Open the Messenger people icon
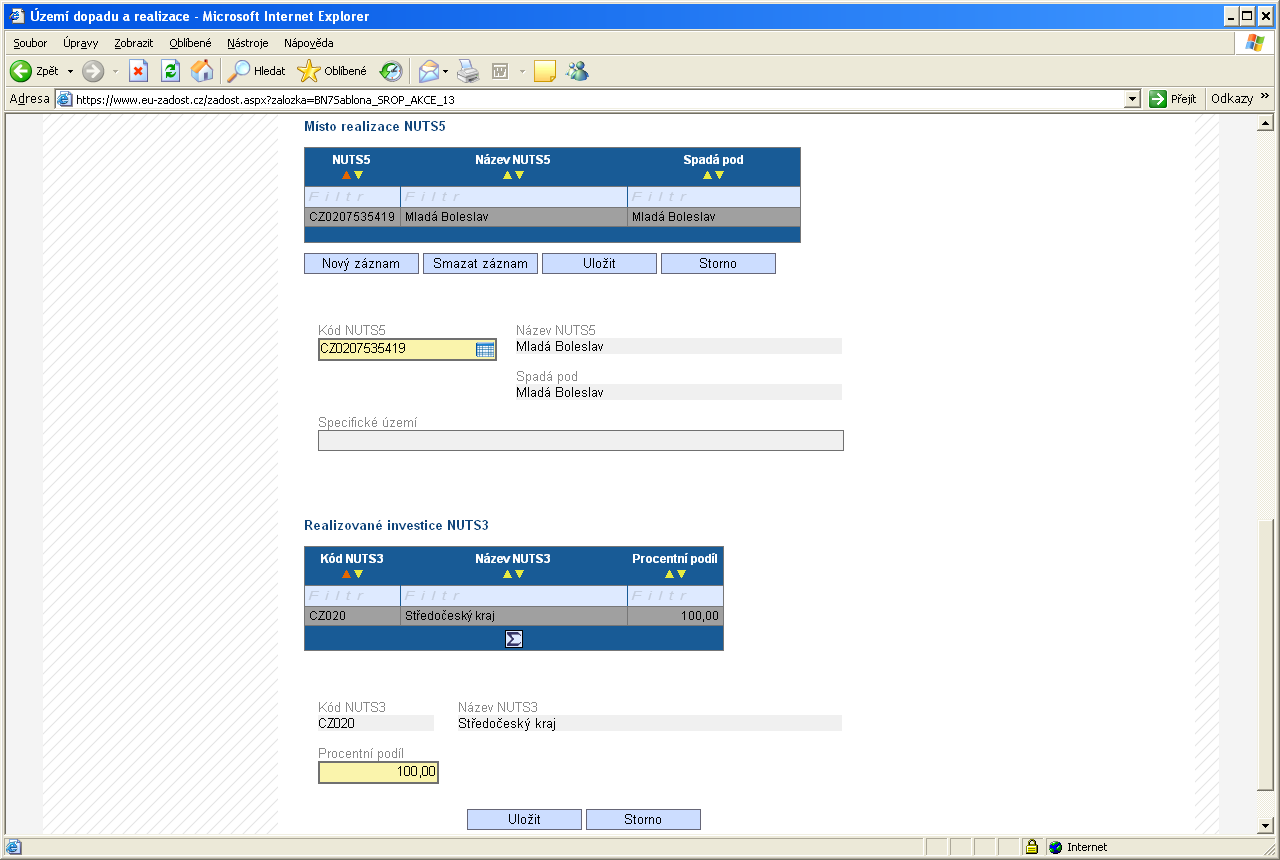The height and width of the screenshot is (860, 1280). click(577, 71)
